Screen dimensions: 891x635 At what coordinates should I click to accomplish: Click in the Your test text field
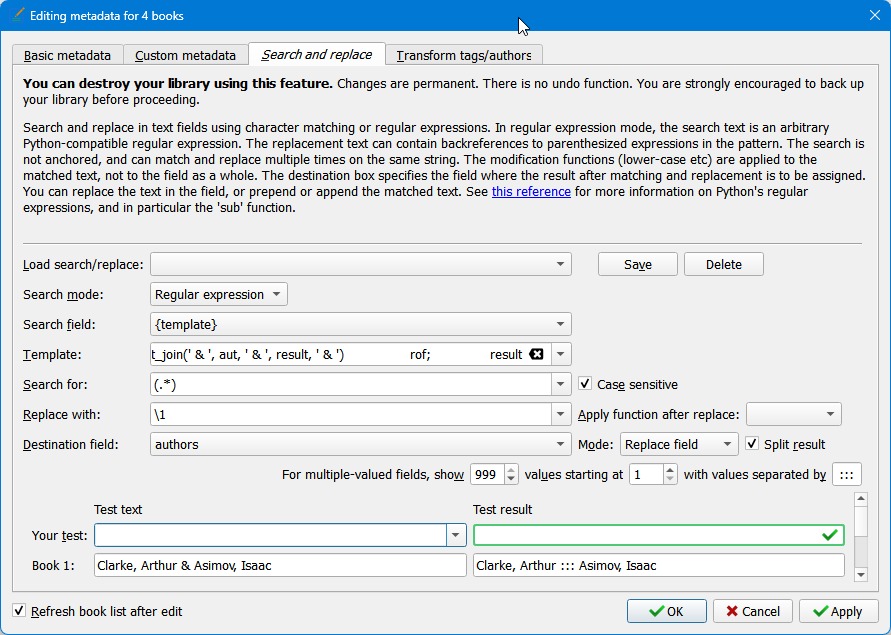[270, 536]
